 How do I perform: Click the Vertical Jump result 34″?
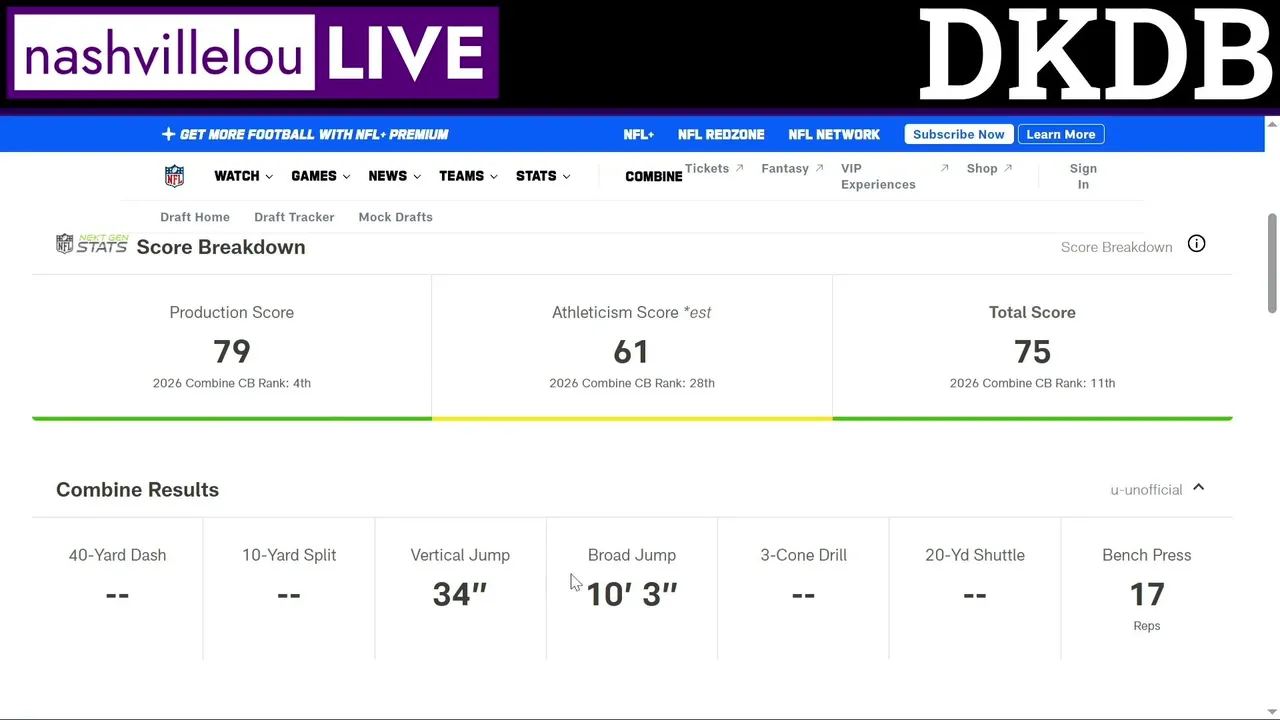tap(460, 594)
